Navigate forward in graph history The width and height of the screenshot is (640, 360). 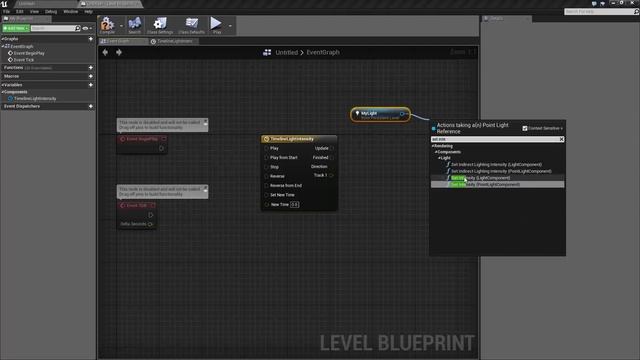(119, 52)
